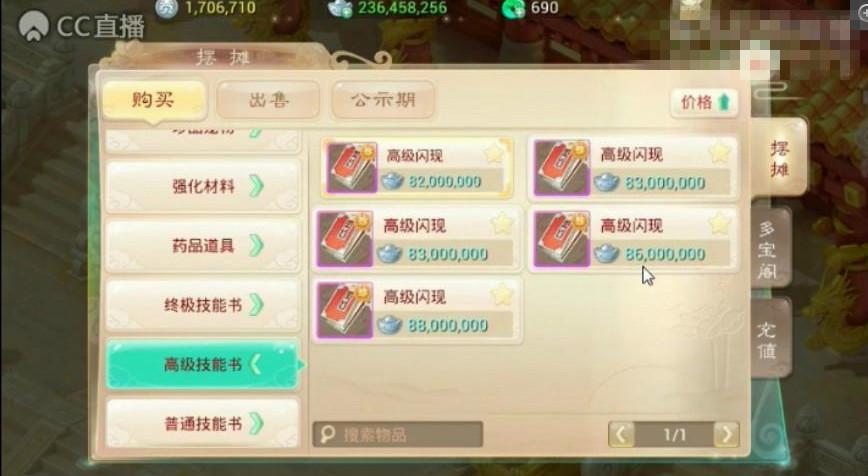
Task: Switch to the 出售 tab
Action: tap(268, 100)
